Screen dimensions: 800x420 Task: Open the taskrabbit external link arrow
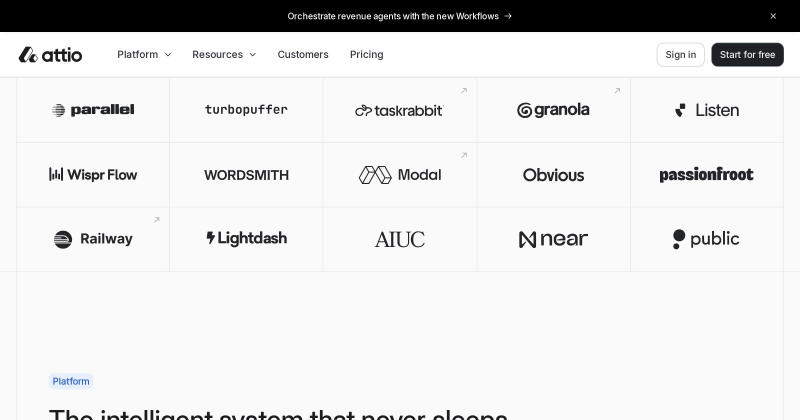[x=464, y=91]
